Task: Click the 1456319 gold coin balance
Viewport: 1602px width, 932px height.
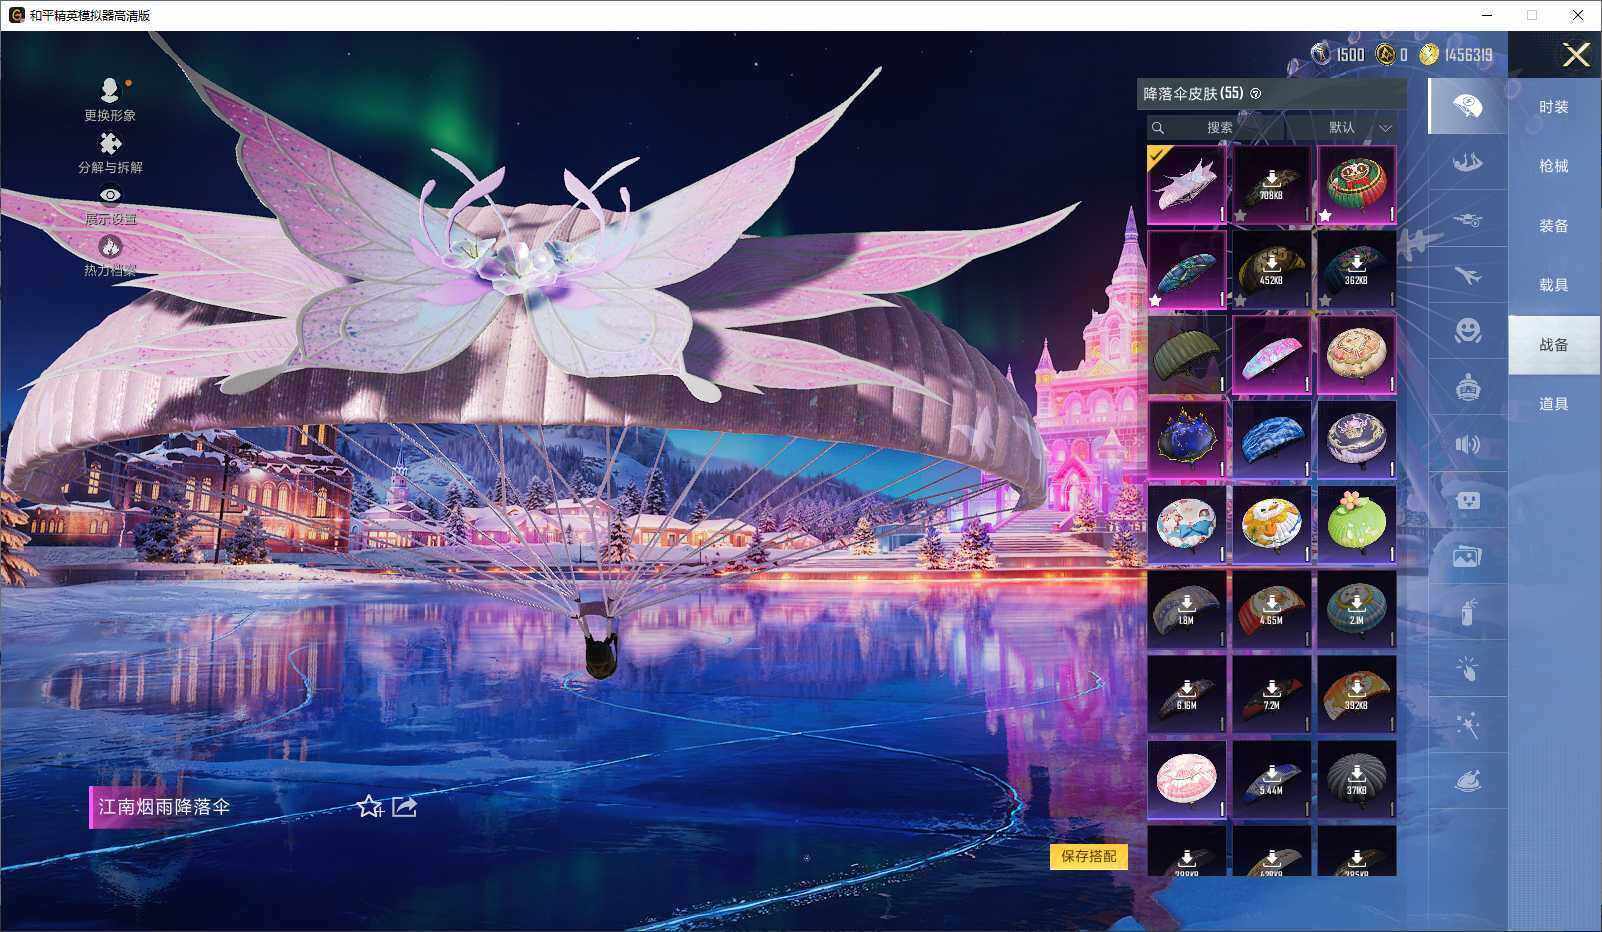Action: click(x=1456, y=54)
